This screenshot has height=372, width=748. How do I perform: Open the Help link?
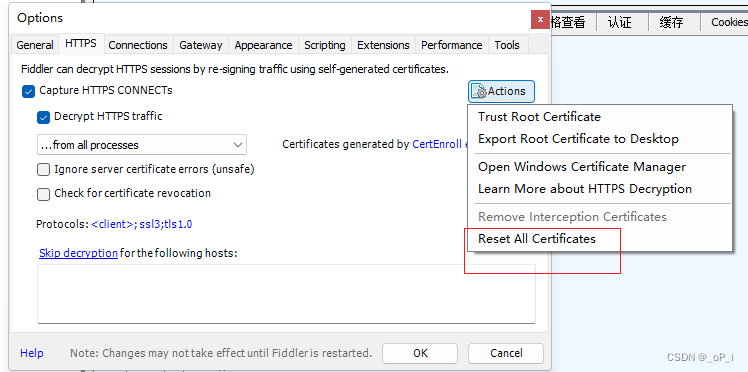click(31, 353)
